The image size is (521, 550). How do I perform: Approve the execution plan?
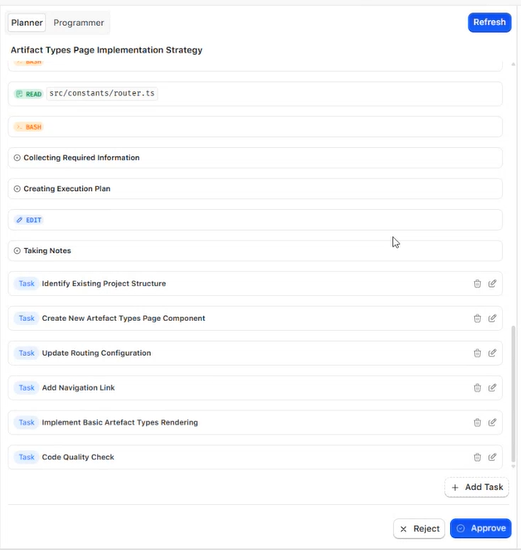[481, 528]
